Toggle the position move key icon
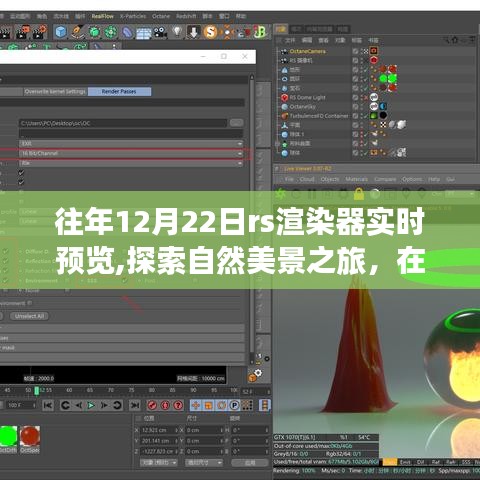Screen dimensions: 480x480 coord(196,405)
